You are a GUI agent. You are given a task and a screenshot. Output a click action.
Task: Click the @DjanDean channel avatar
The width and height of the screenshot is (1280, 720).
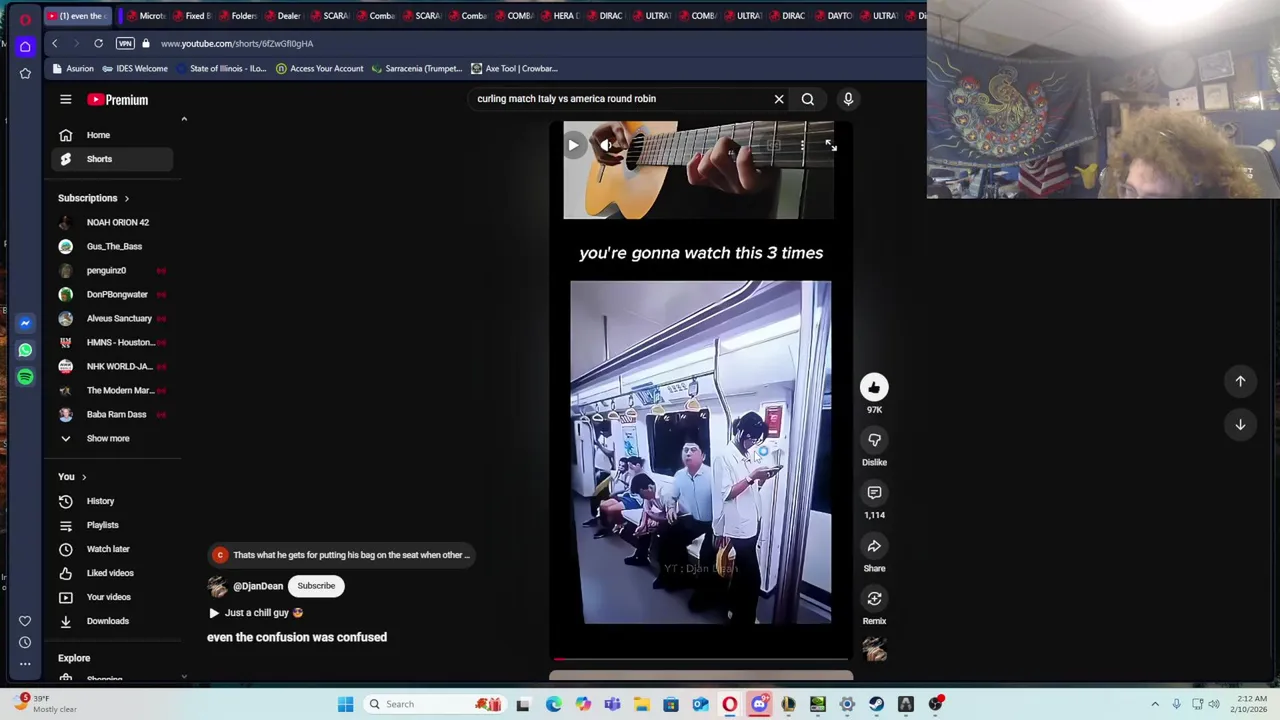point(217,586)
